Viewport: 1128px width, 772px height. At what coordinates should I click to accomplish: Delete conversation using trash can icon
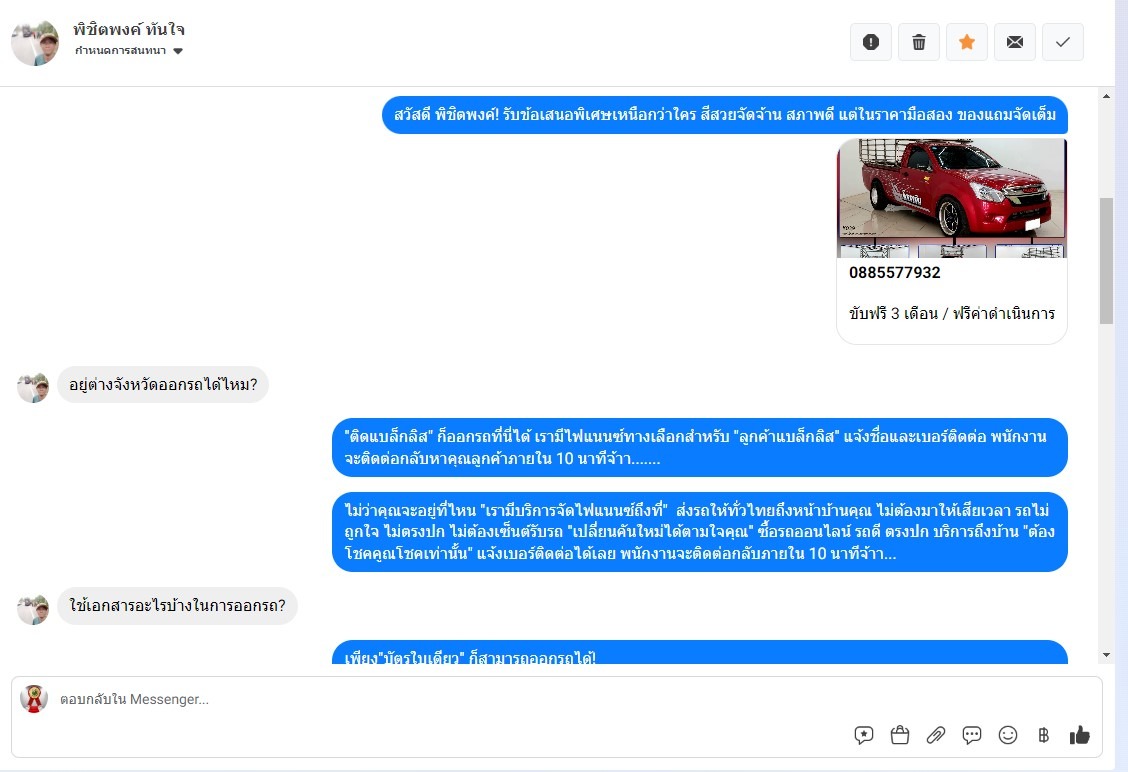919,42
